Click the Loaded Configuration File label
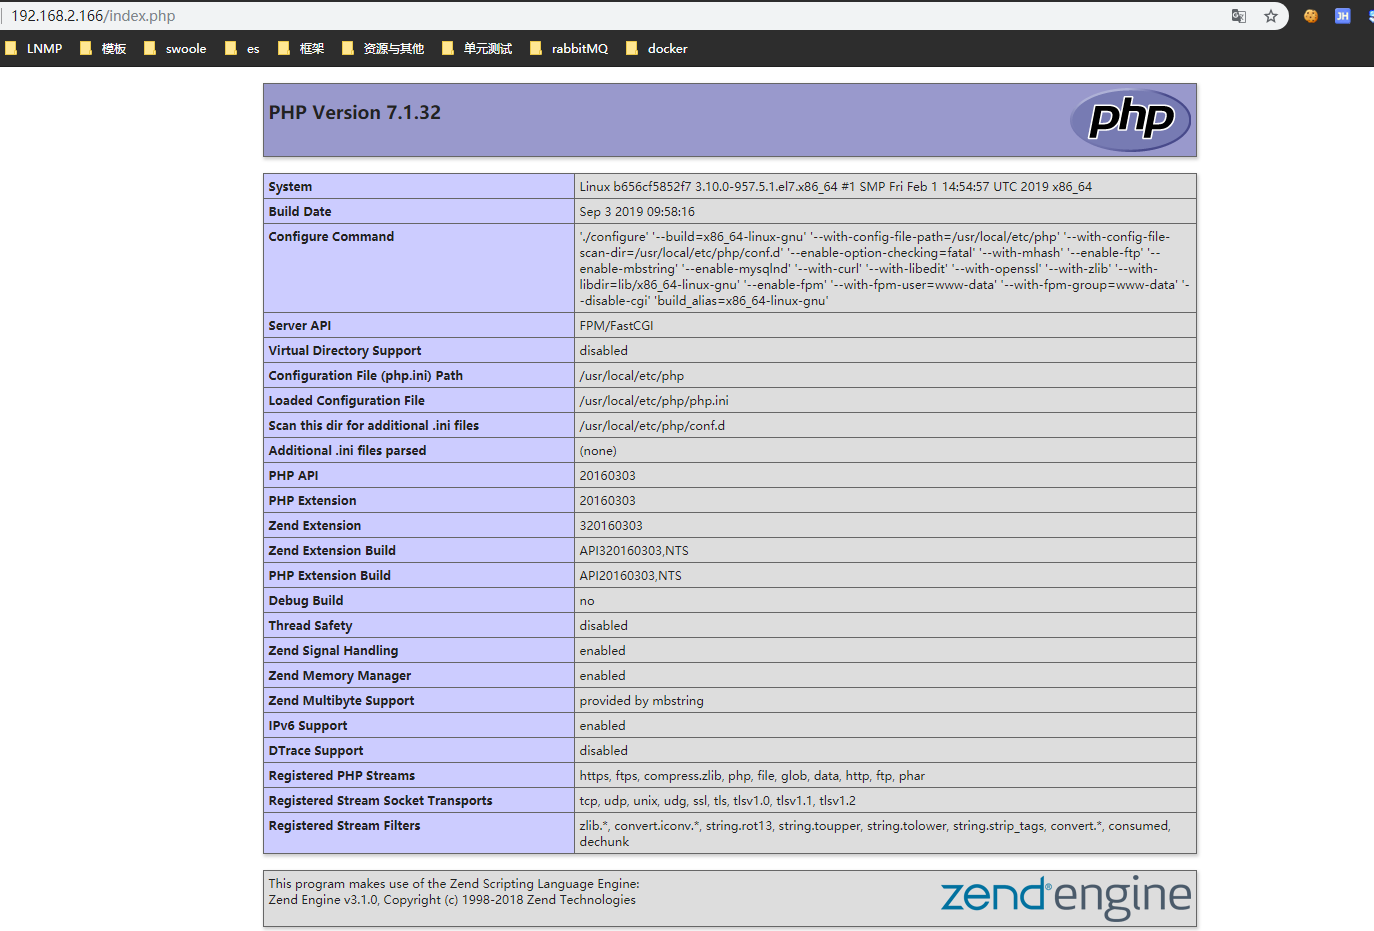This screenshot has width=1374, height=931. click(346, 401)
